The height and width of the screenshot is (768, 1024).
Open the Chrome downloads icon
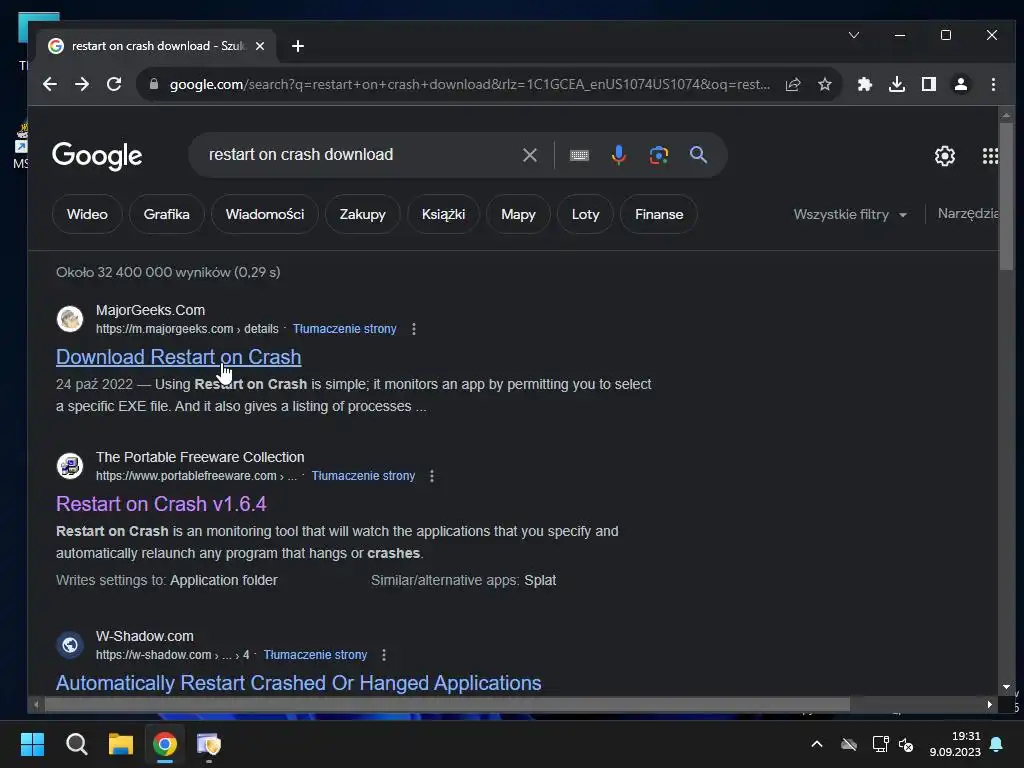897,84
